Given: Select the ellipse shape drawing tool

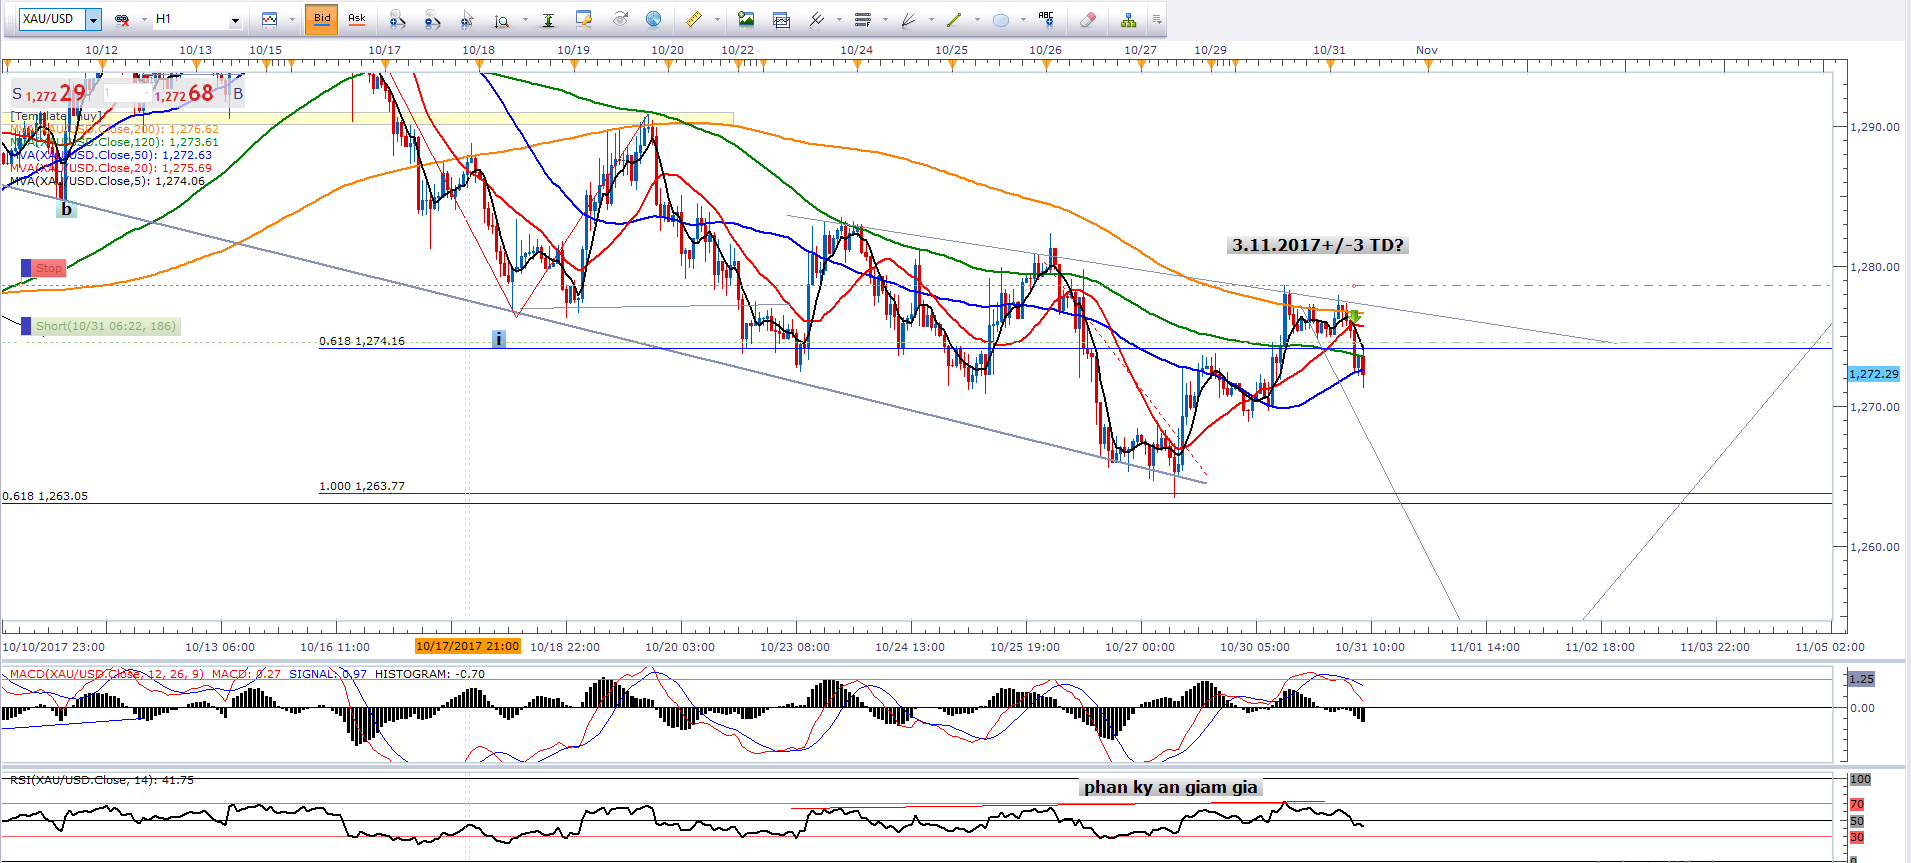Looking at the screenshot, I should click(x=1000, y=19).
